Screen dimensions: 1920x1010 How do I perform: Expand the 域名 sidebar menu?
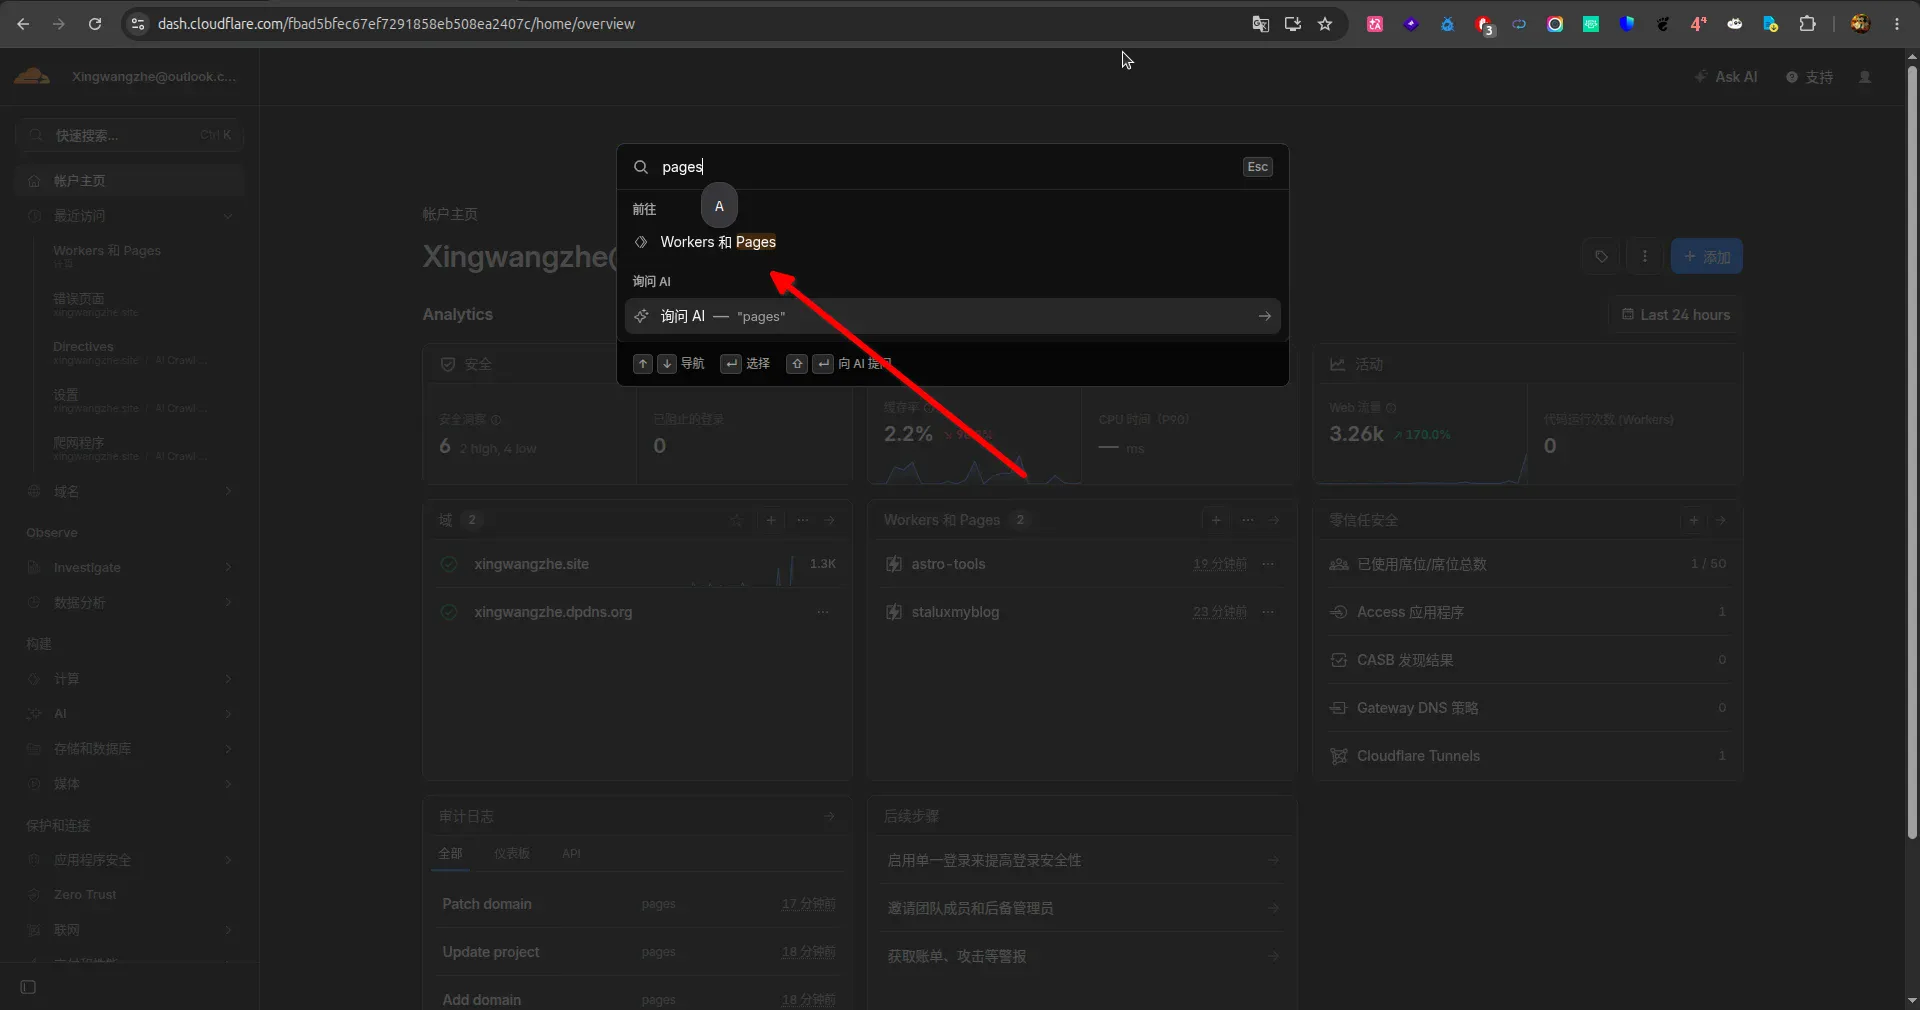228,491
